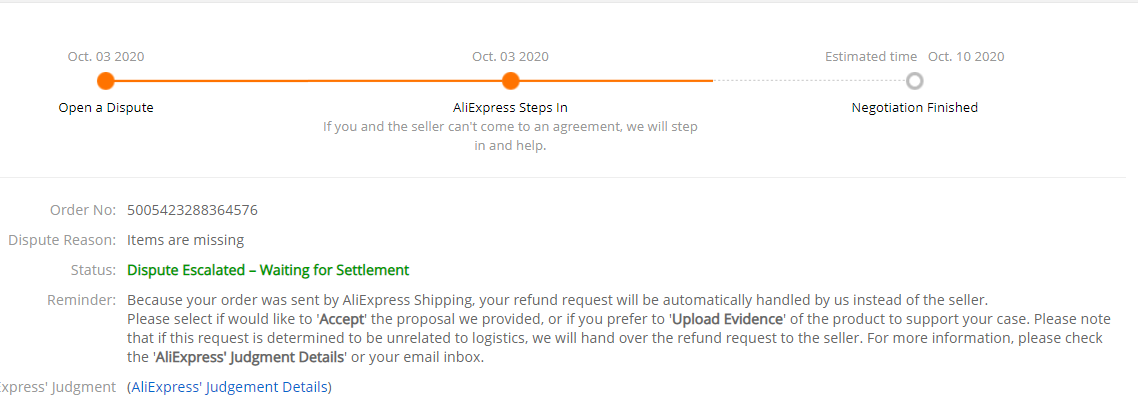
Task: Click the order number 5005423288364576
Action: 192,210
